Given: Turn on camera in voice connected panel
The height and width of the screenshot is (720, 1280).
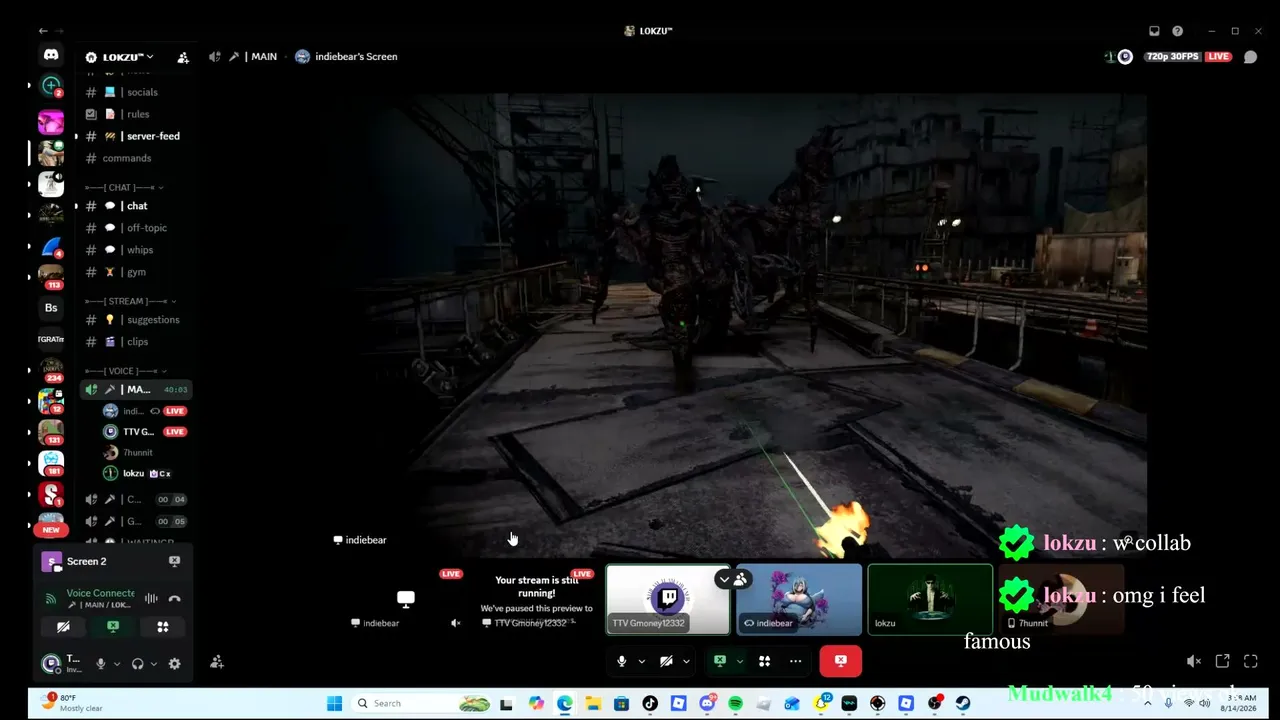Looking at the screenshot, I should pos(63,627).
